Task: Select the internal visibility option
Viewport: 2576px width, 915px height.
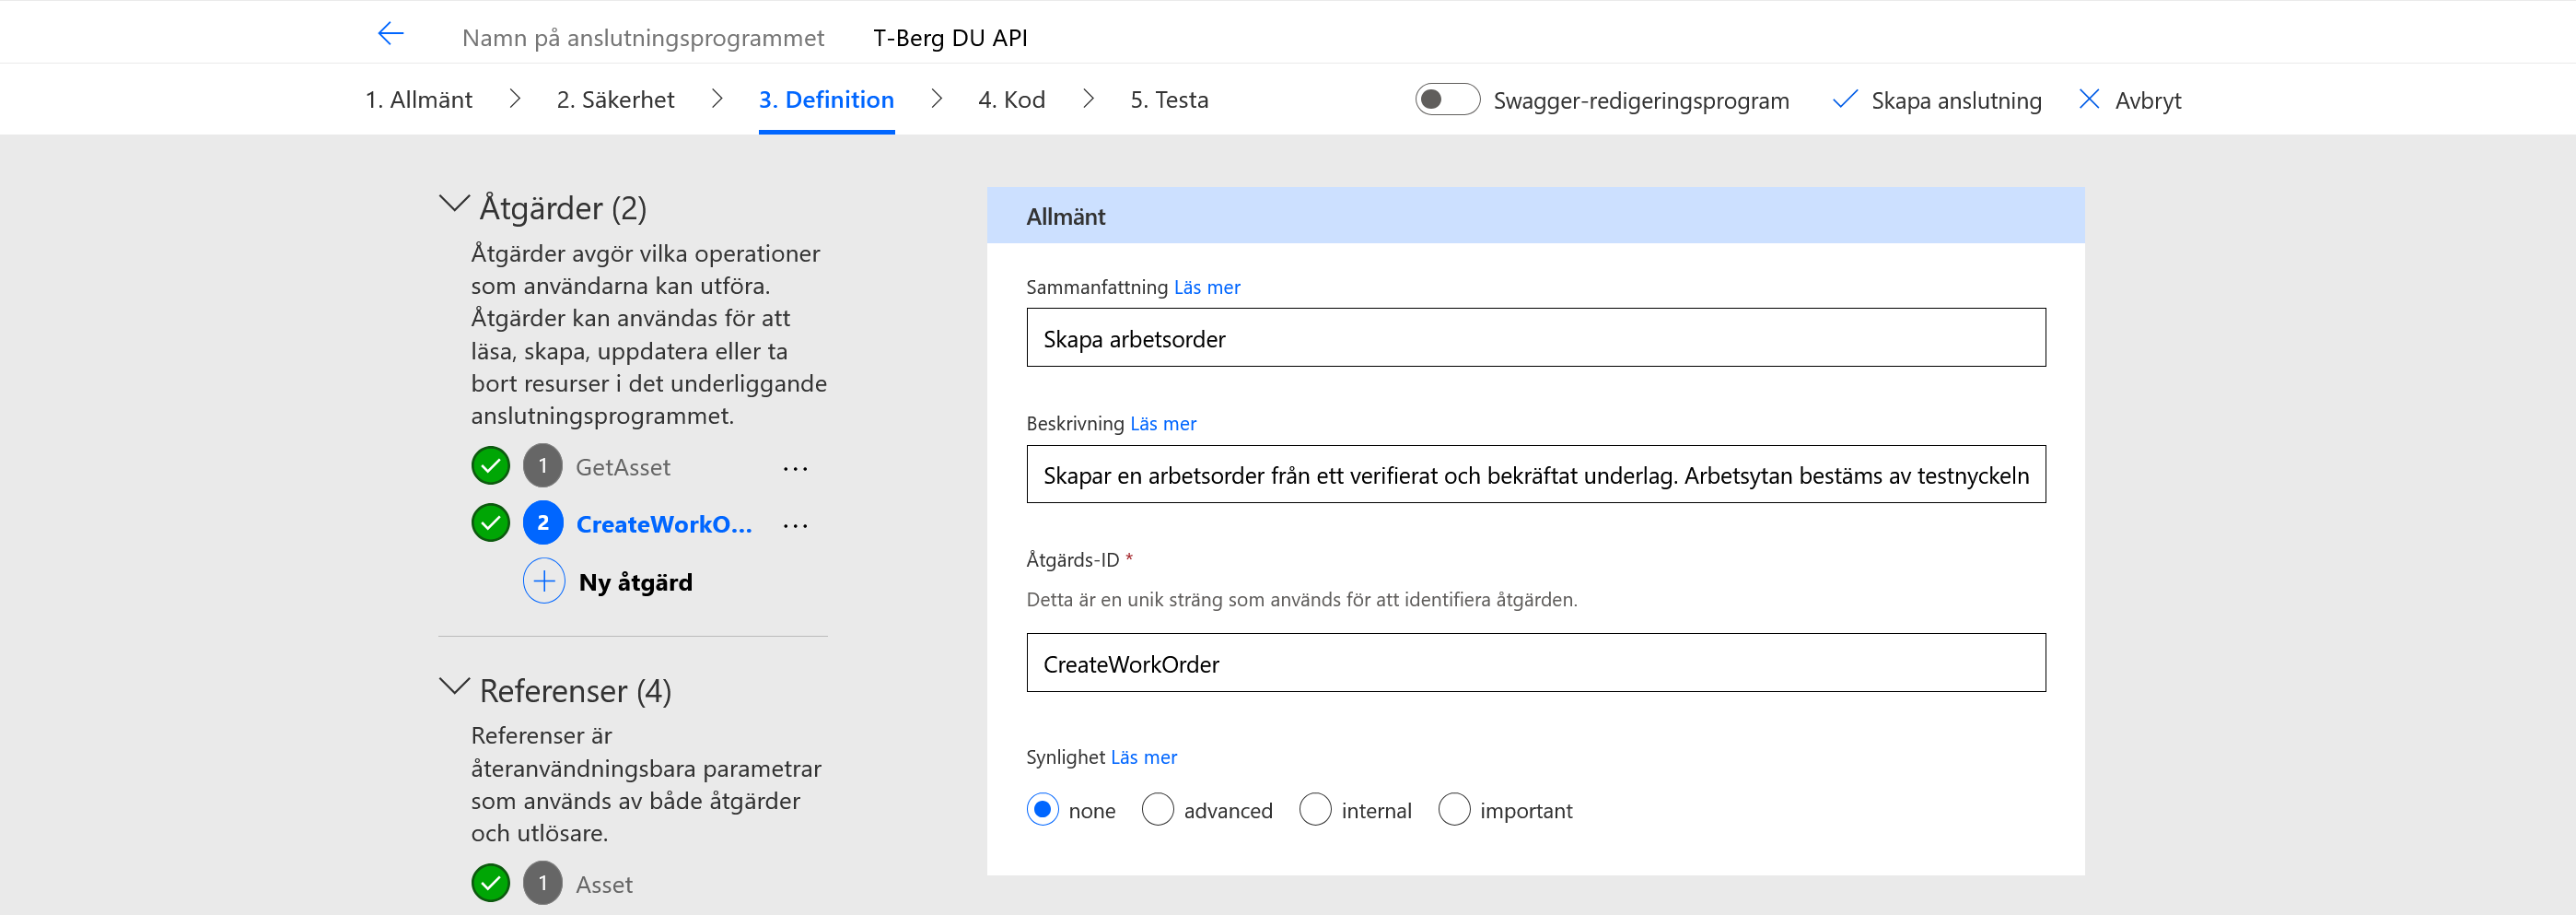Action: (1315, 809)
